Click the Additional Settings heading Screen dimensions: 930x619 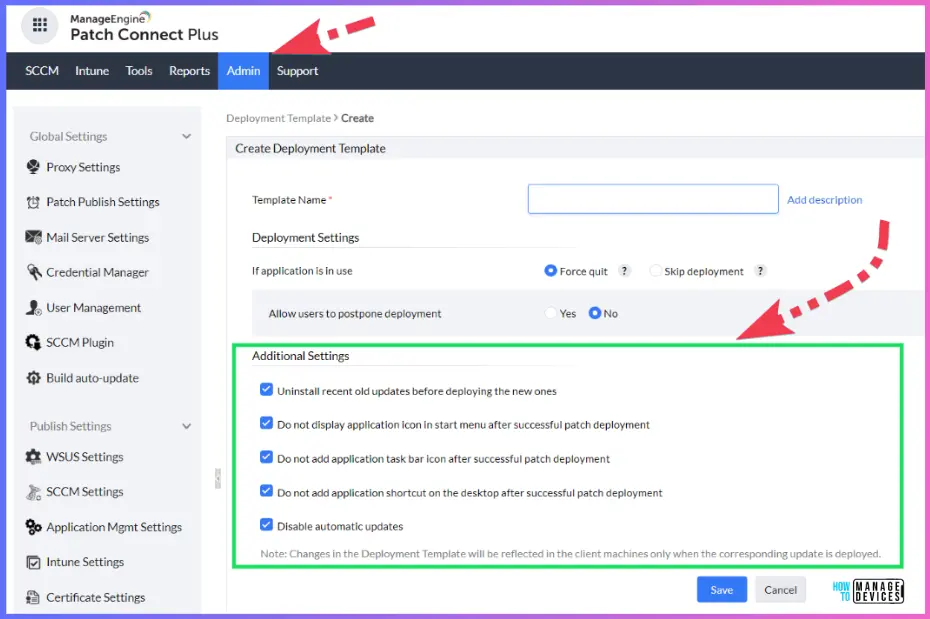[300, 356]
